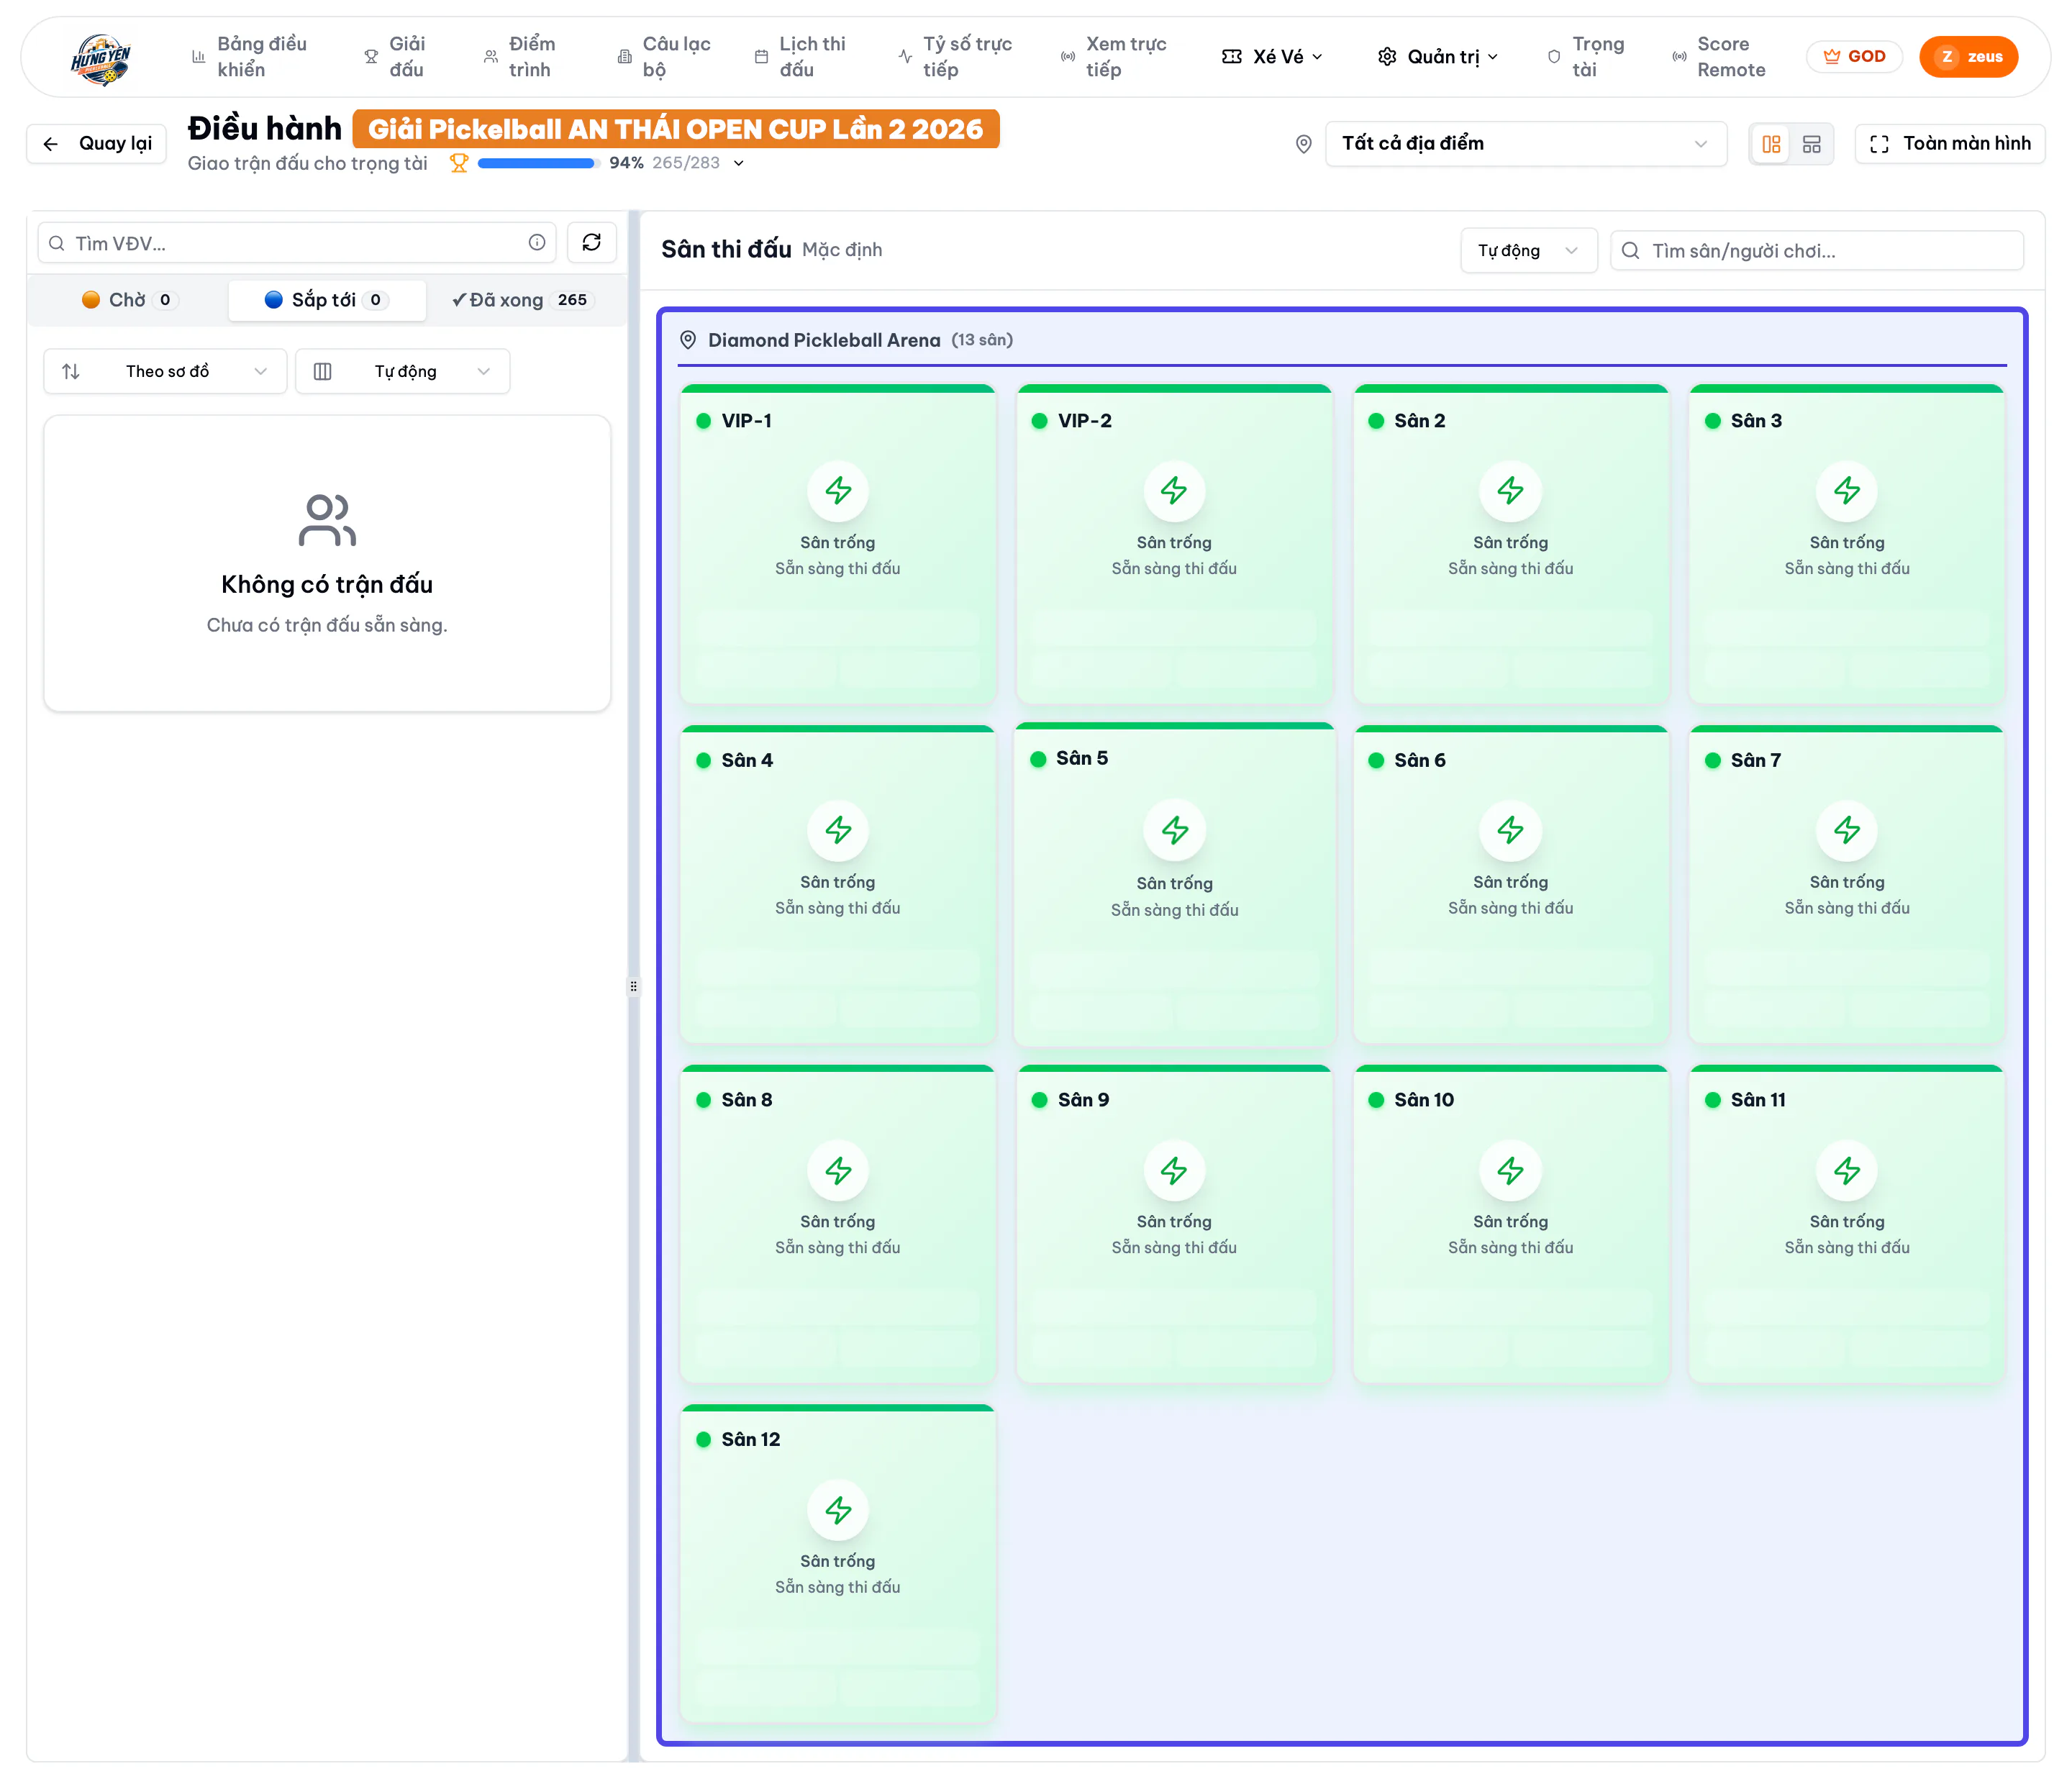Click the Tìm sân/người chơi search field
Screen dimensions: 2072x1774
1817,250
